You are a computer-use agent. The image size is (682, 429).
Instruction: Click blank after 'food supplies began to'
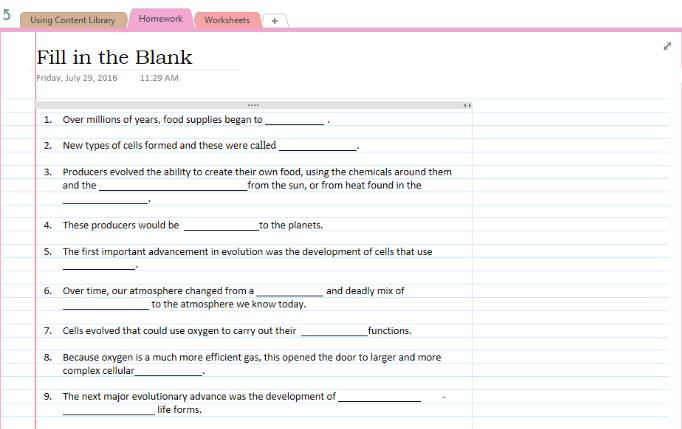pos(294,121)
